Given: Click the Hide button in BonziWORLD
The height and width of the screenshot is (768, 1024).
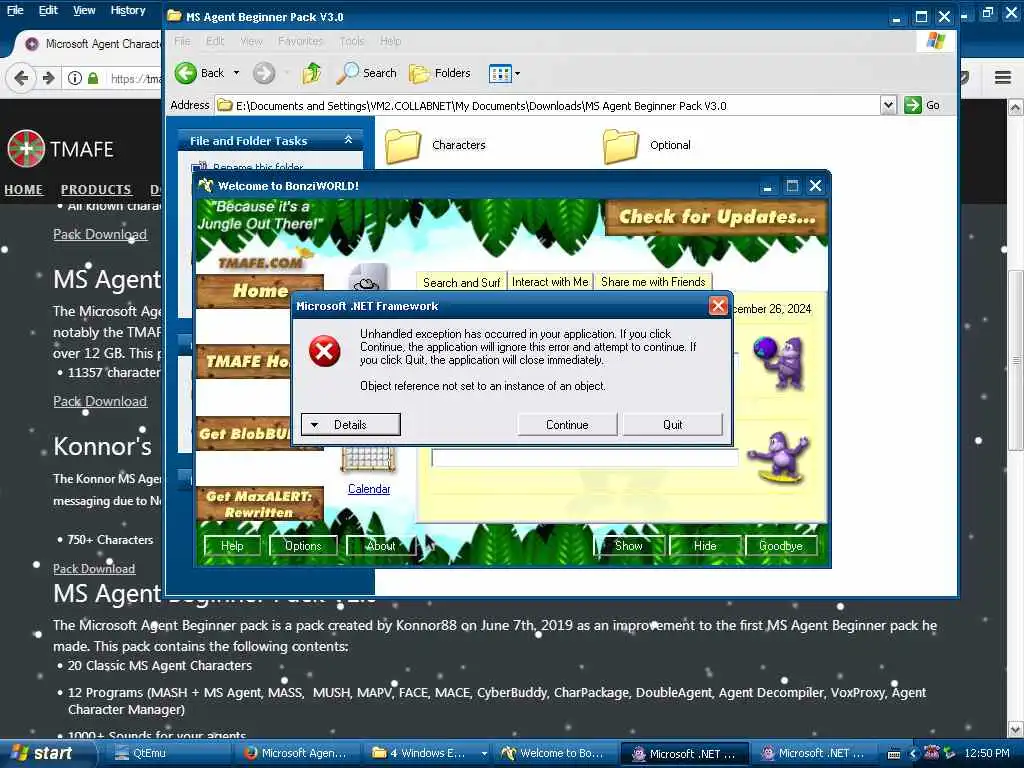Looking at the screenshot, I should 705,545.
